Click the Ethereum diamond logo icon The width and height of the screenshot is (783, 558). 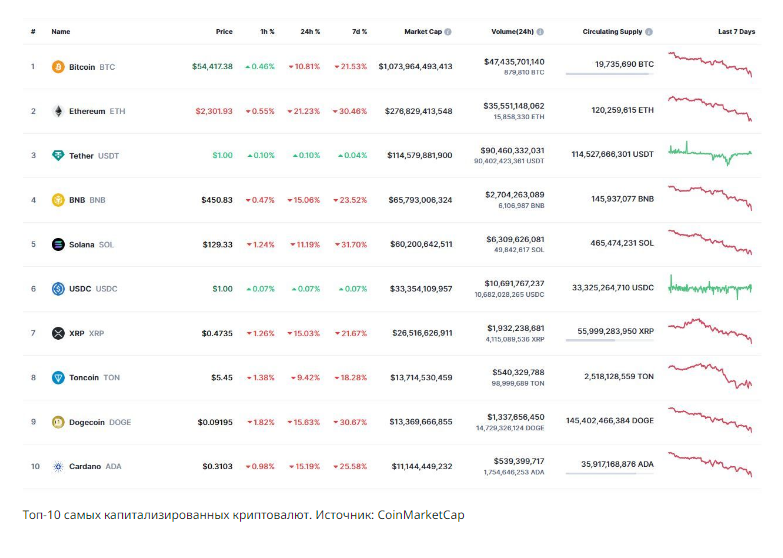click(58, 111)
